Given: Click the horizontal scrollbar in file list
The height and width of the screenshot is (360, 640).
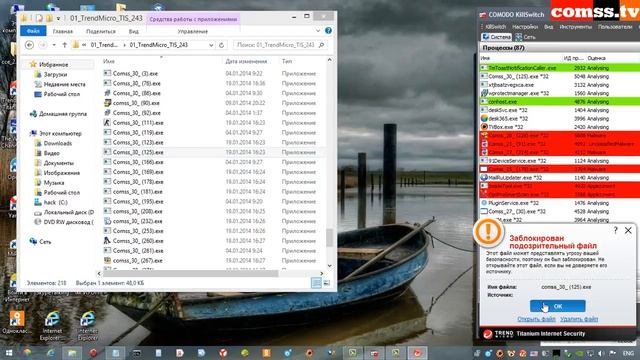Looking at the screenshot, I should coord(190,273).
